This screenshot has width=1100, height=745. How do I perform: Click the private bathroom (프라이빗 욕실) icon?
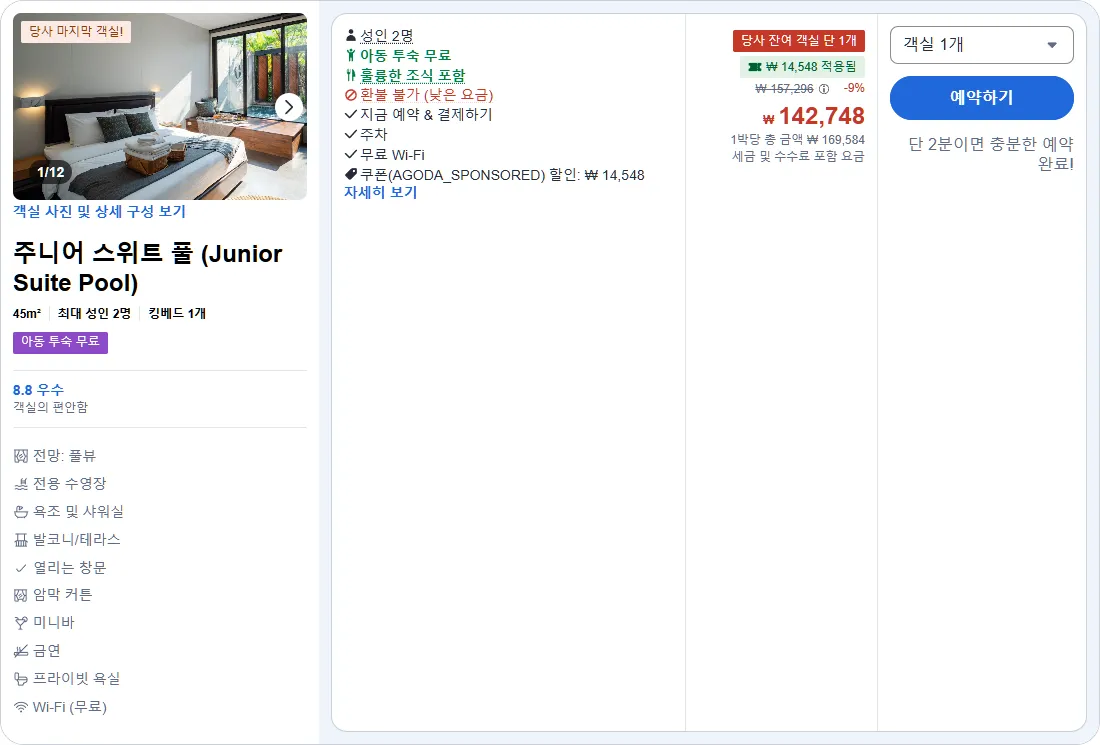[21, 679]
